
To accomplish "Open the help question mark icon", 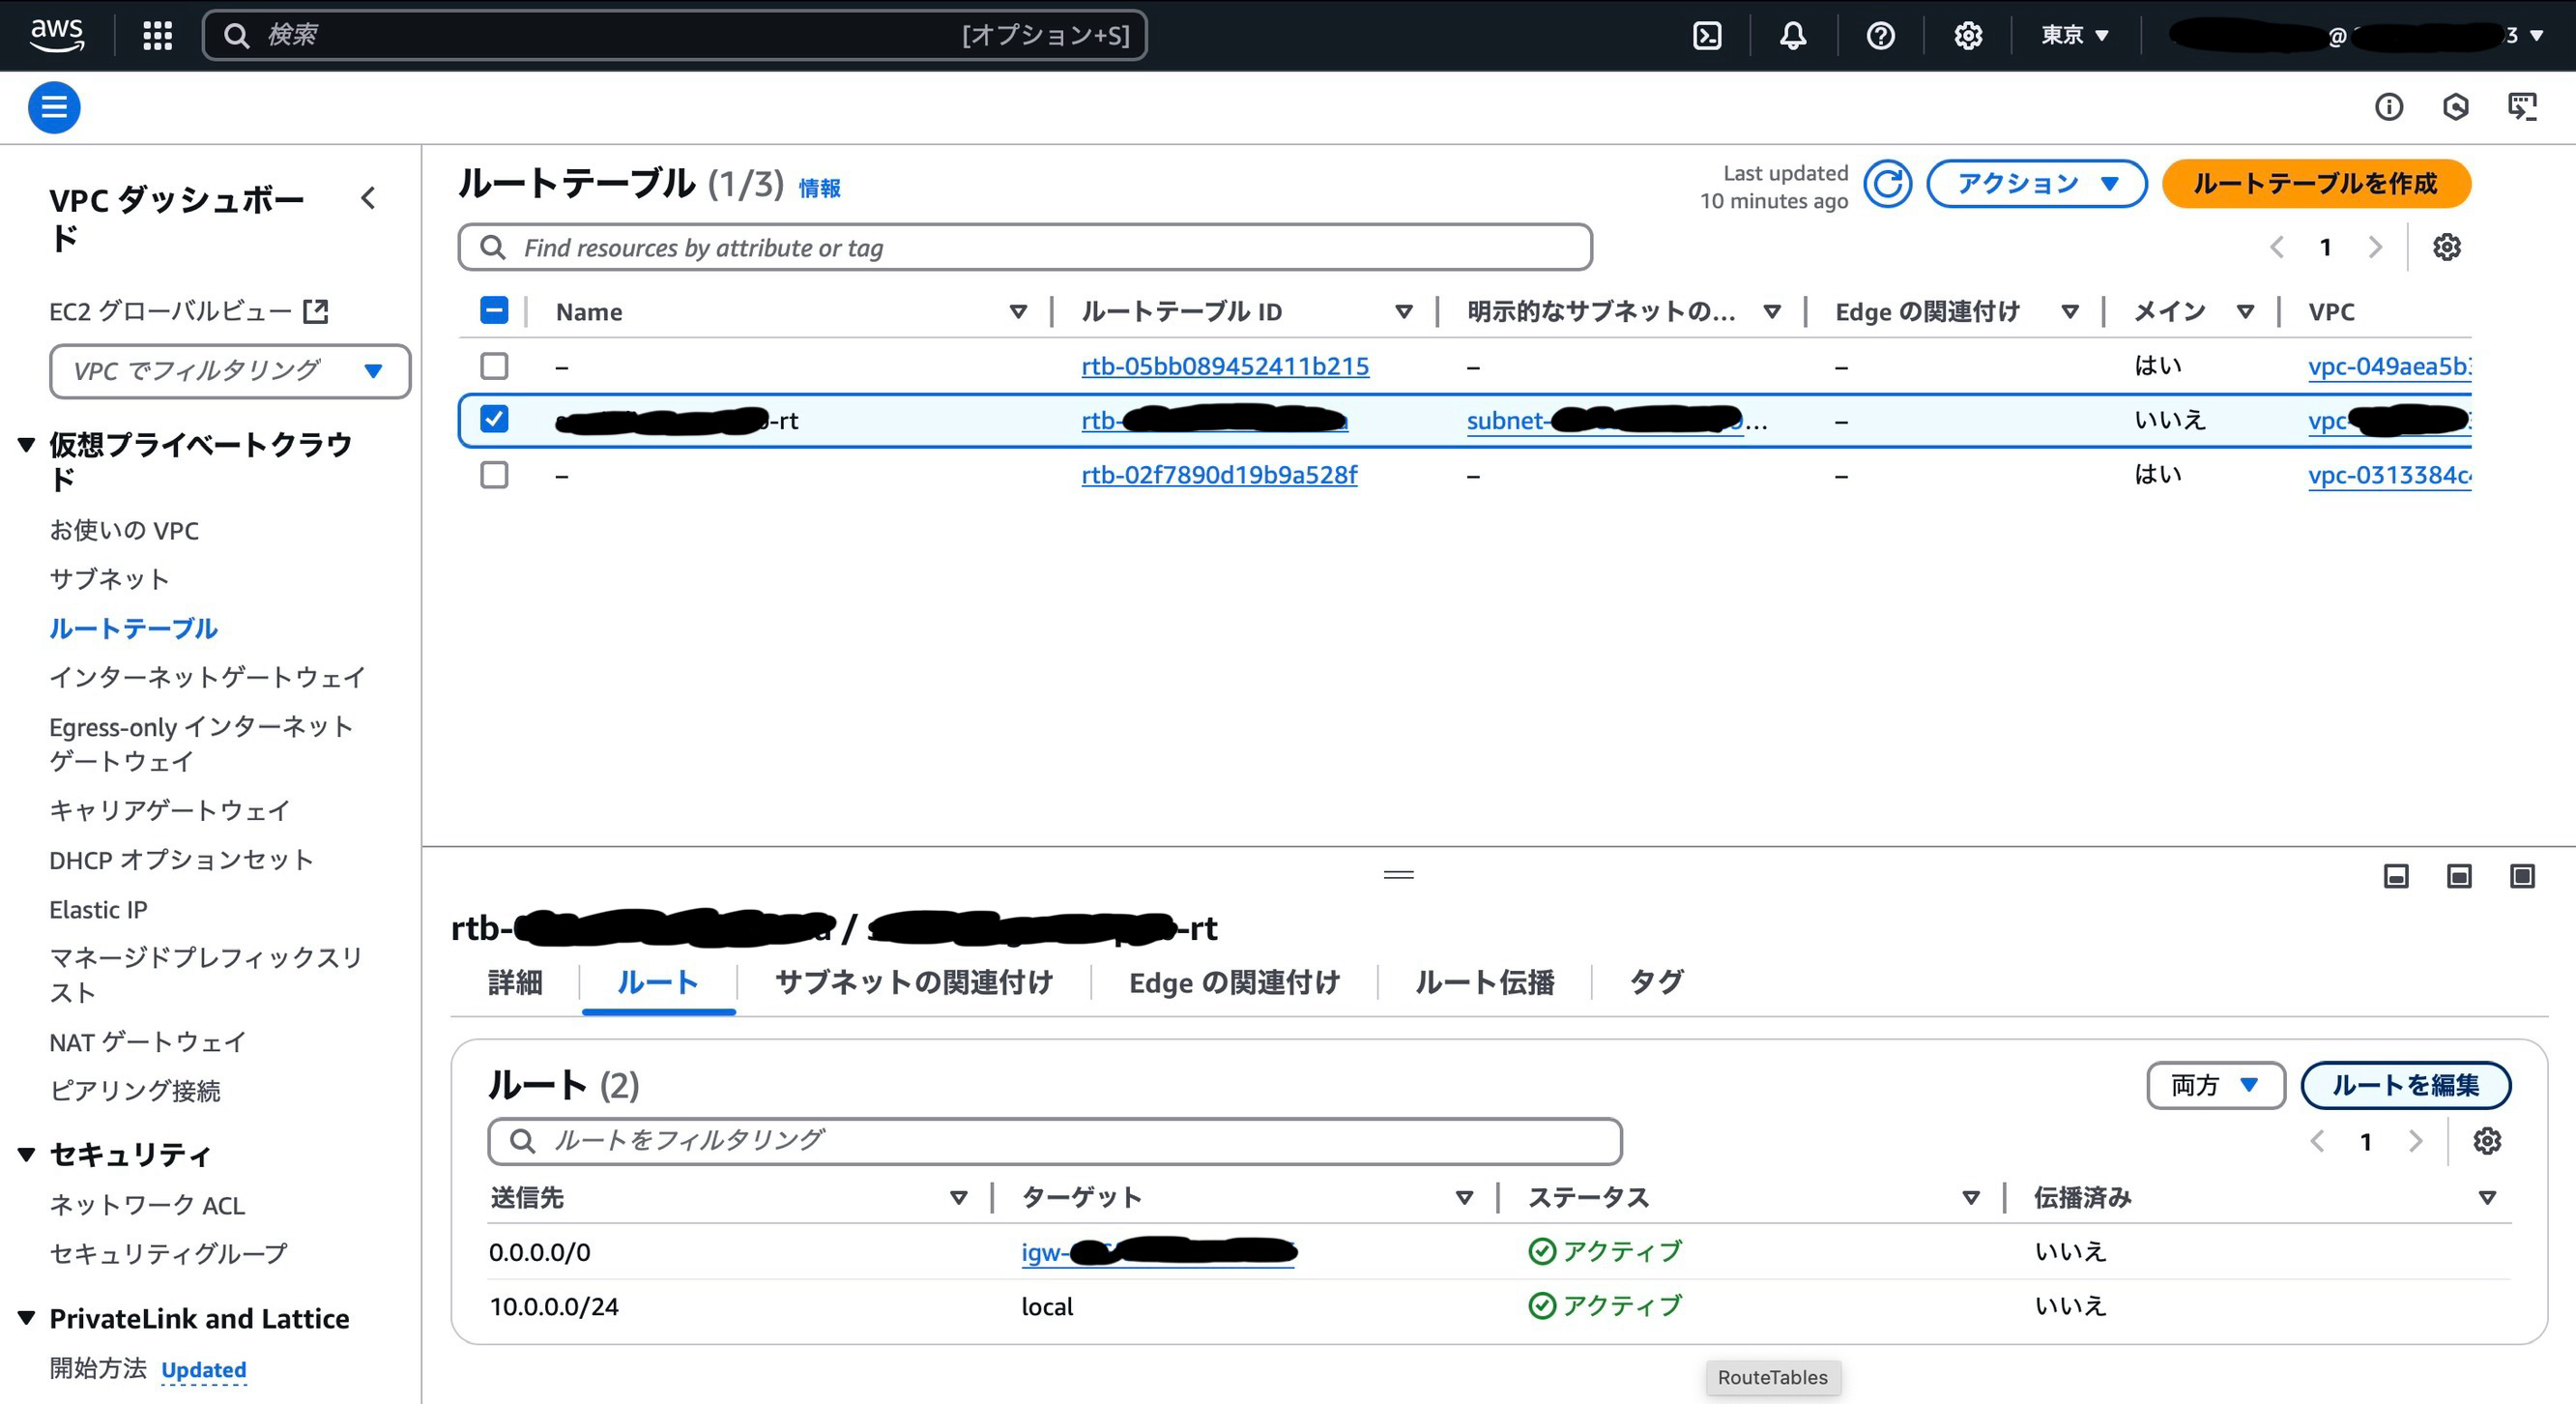I will tap(1880, 36).
